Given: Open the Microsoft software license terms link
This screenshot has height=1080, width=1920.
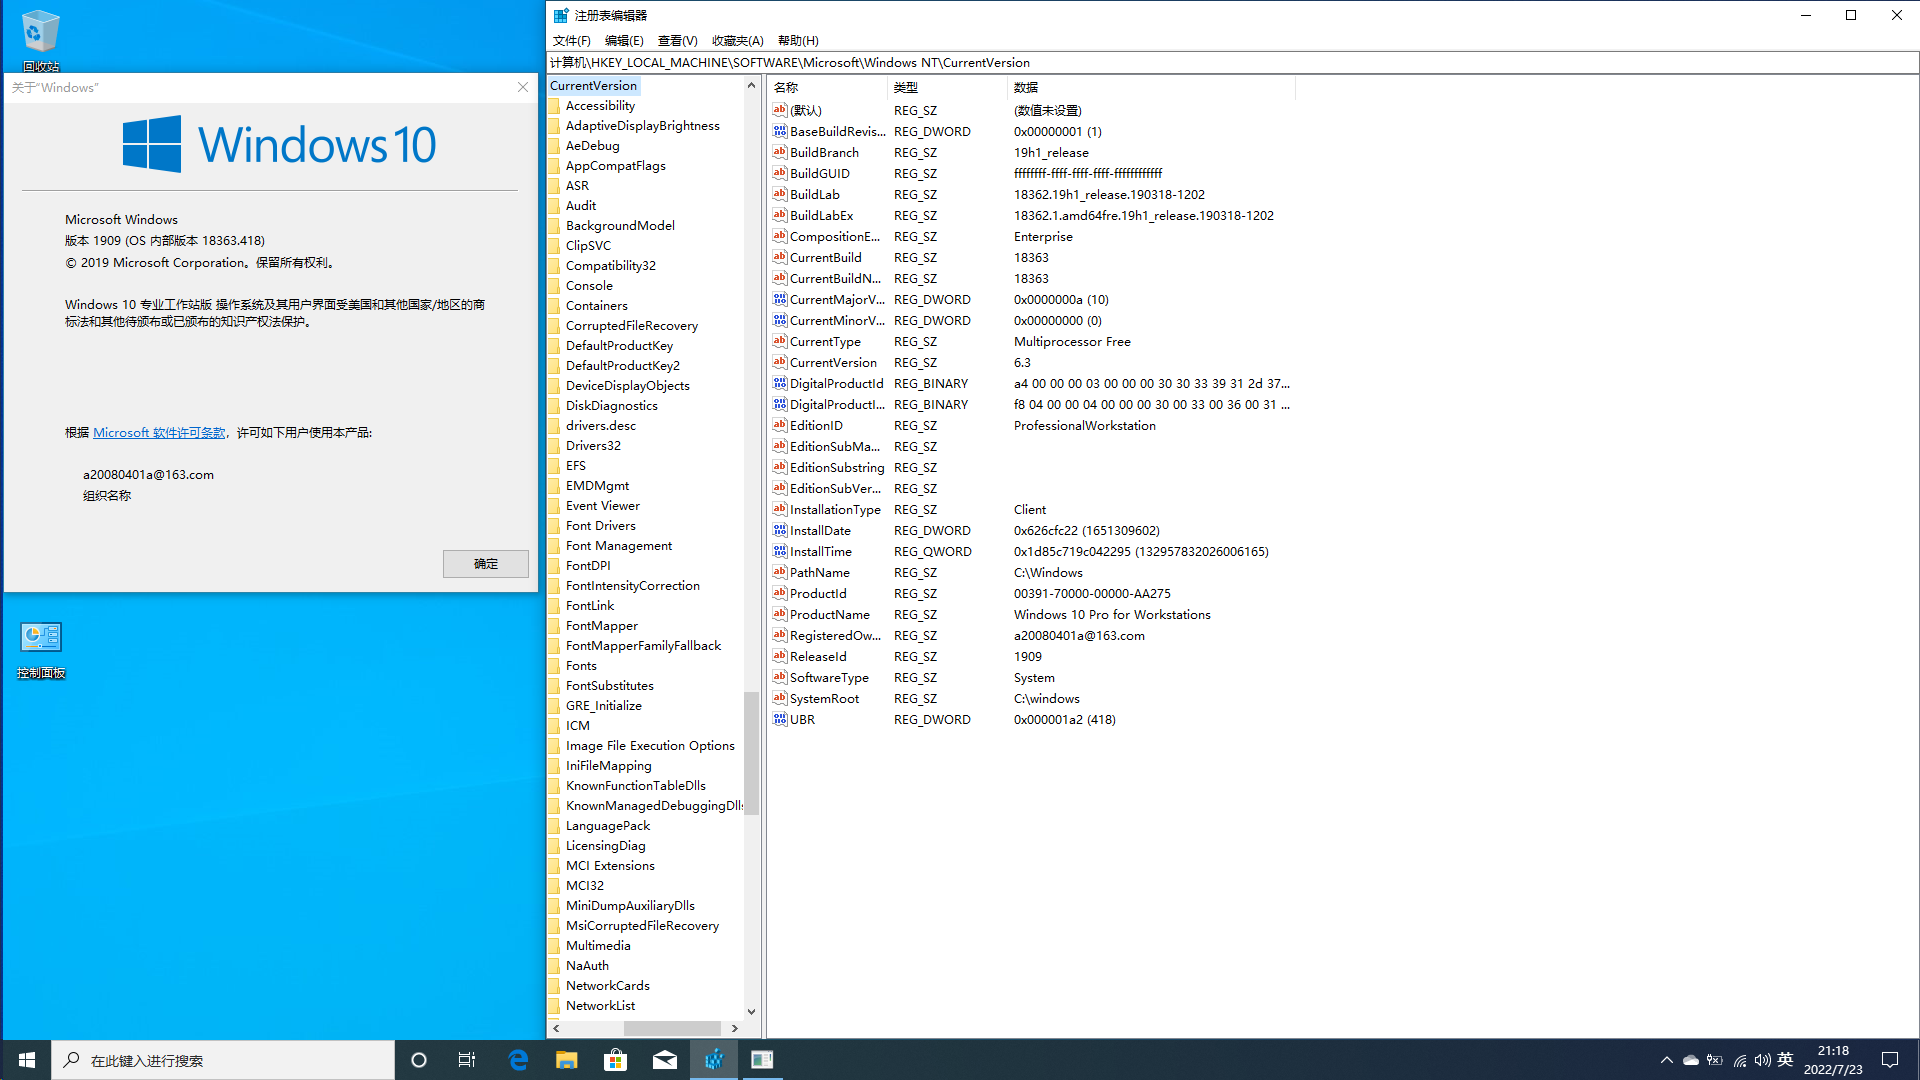Looking at the screenshot, I should tap(159, 432).
